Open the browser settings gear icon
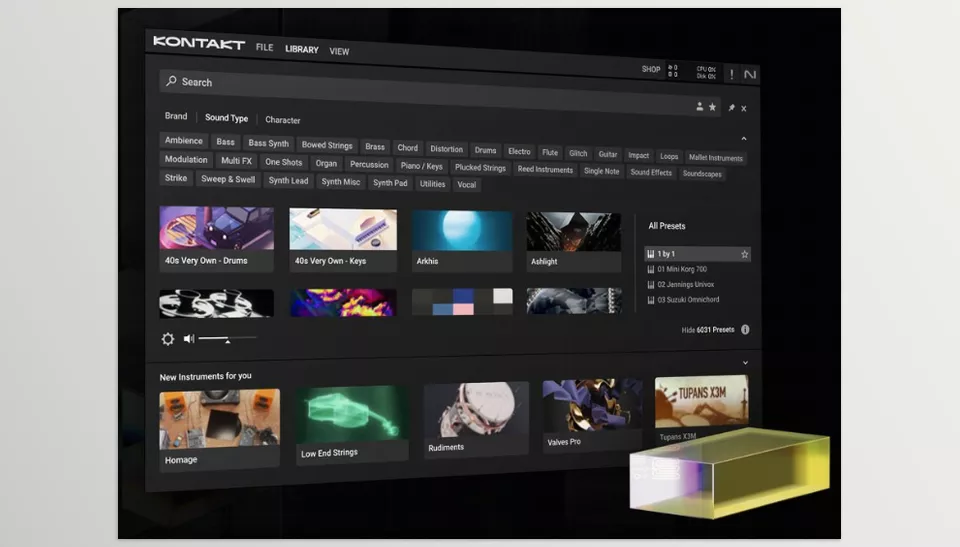 coord(168,339)
